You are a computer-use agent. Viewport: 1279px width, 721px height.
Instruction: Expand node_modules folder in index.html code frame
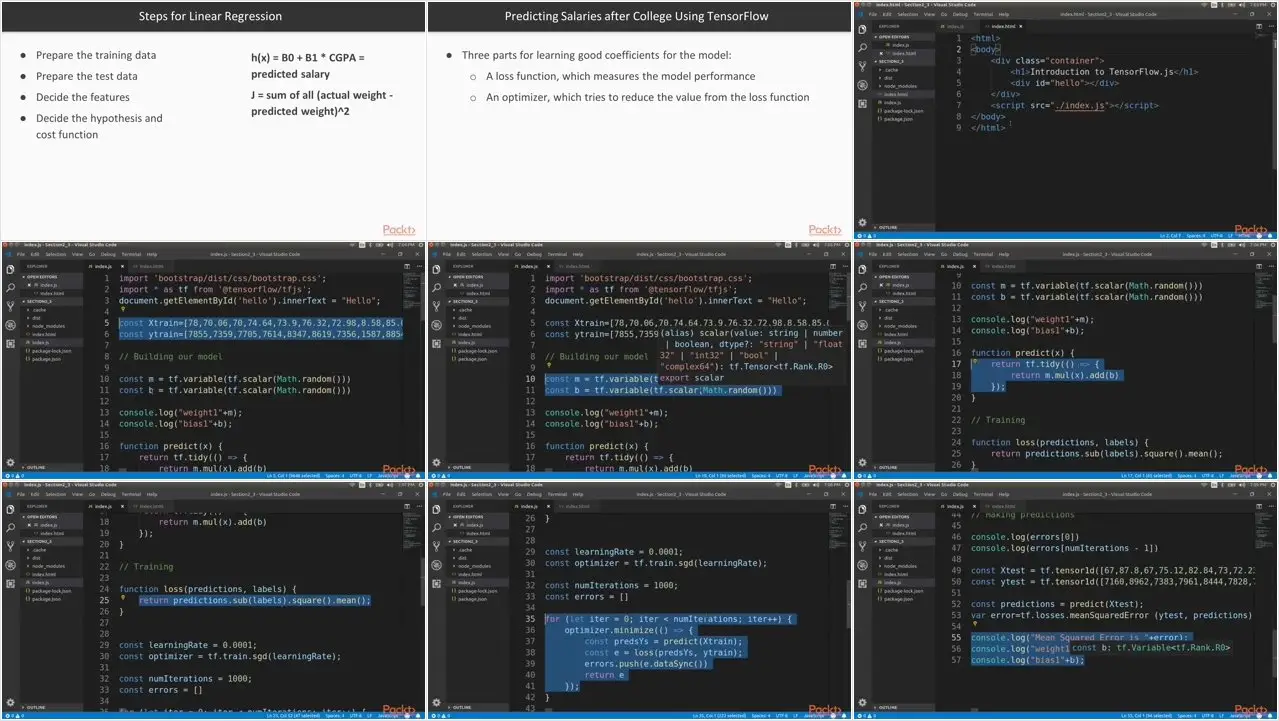tap(901, 86)
